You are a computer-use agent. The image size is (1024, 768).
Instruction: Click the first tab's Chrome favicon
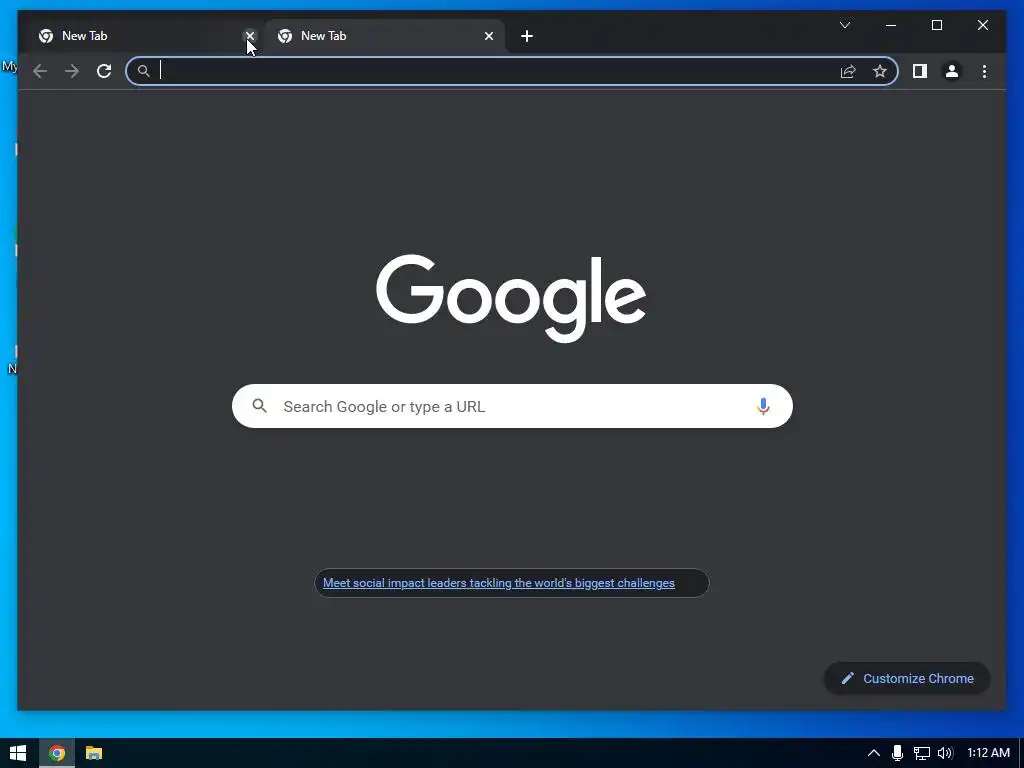[46, 36]
